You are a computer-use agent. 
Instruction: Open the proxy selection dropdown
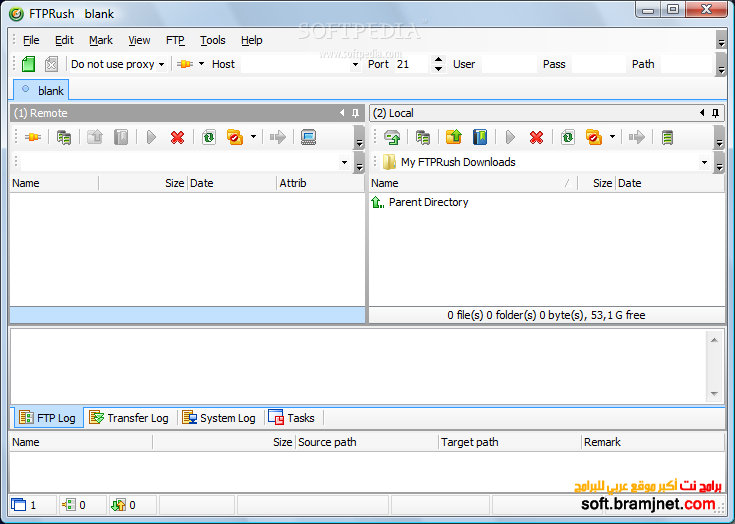pyautogui.click(x=161, y=64)
